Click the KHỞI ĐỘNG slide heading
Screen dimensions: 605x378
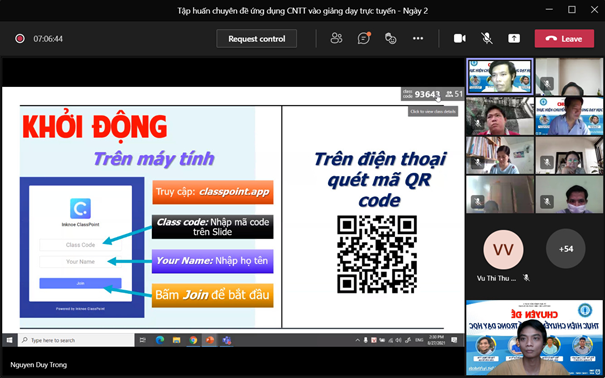(95, 127)
